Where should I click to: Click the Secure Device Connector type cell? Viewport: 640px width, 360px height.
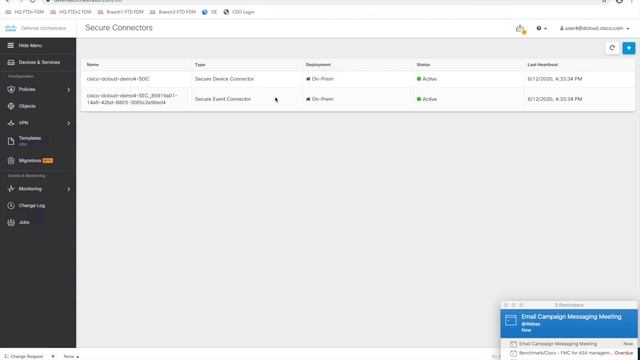(224, 79)
